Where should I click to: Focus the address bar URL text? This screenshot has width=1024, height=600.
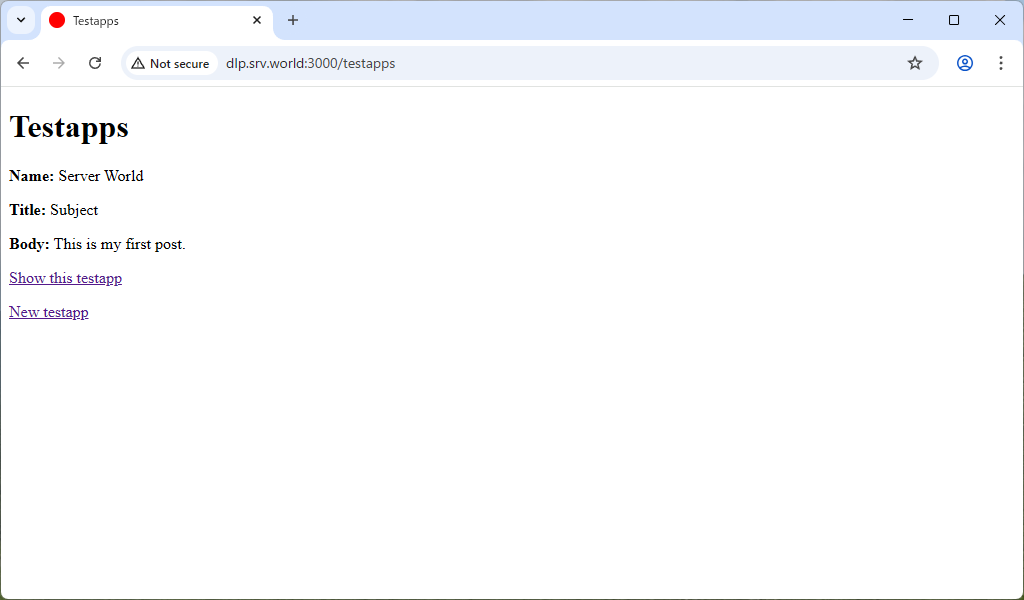pos(310,63)
